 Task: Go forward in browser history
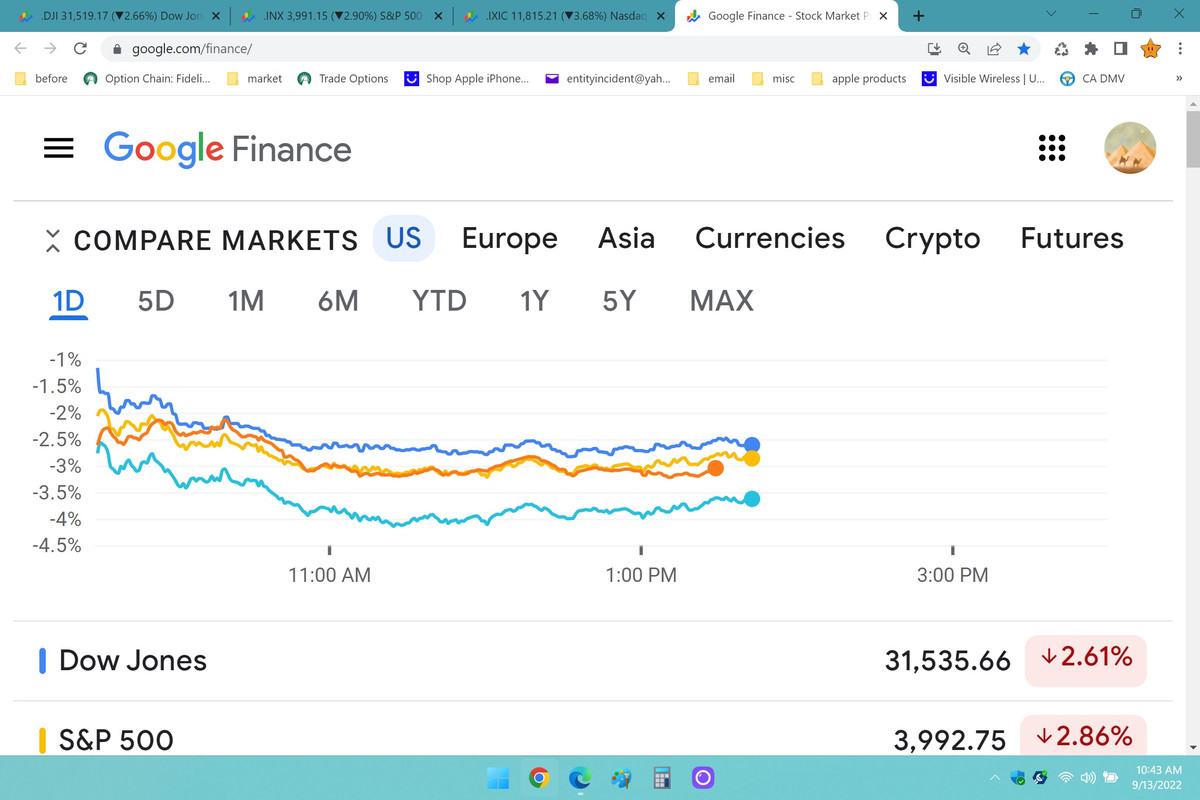pos(50,48)
